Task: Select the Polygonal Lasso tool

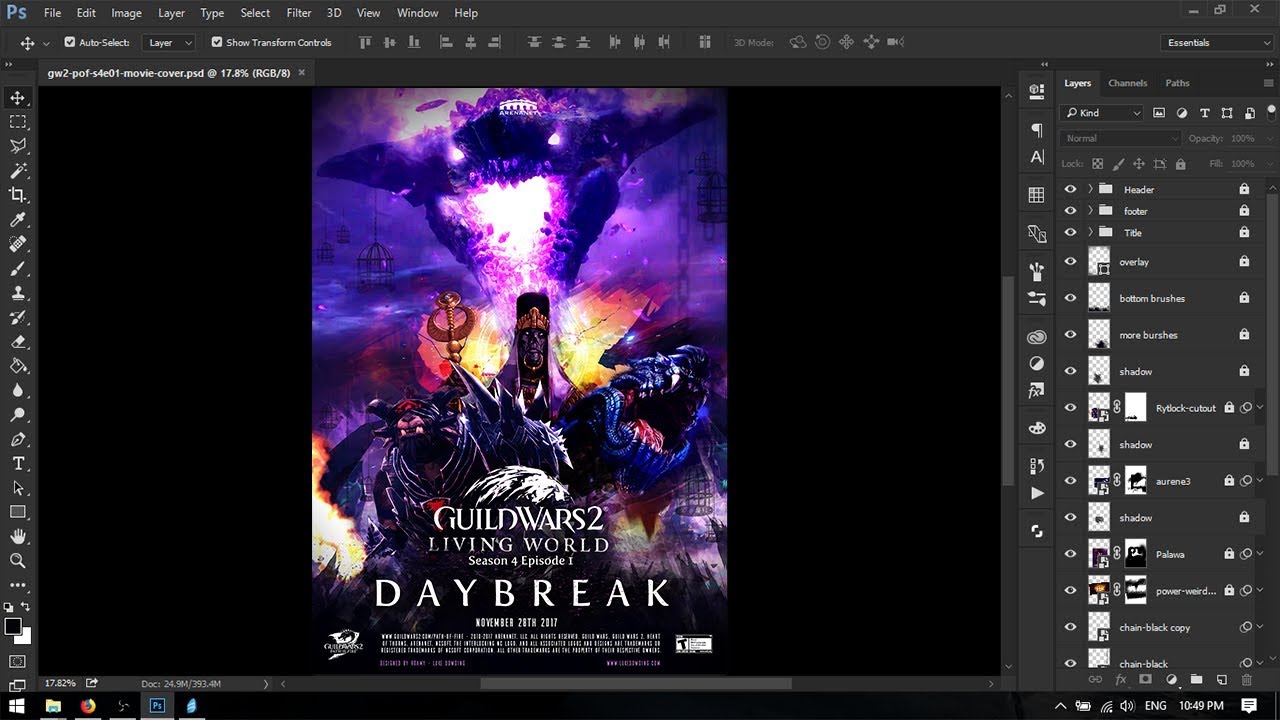Action: 18,146
